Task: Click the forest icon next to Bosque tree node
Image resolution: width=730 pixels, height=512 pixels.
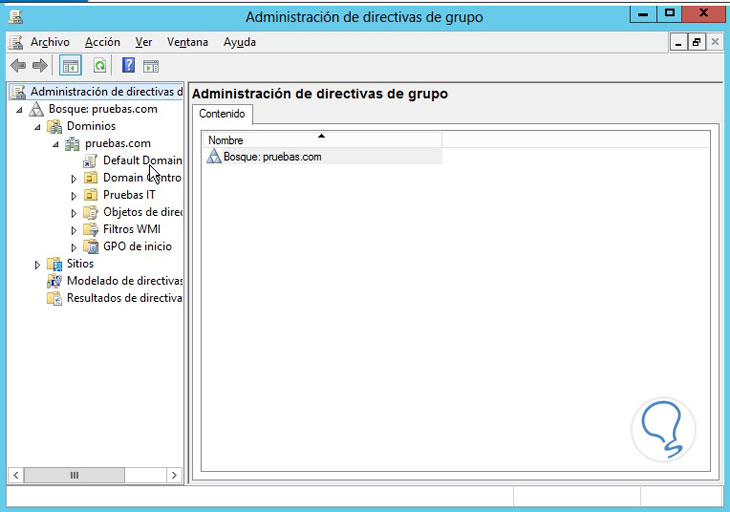Action: [x=36, y=109]
